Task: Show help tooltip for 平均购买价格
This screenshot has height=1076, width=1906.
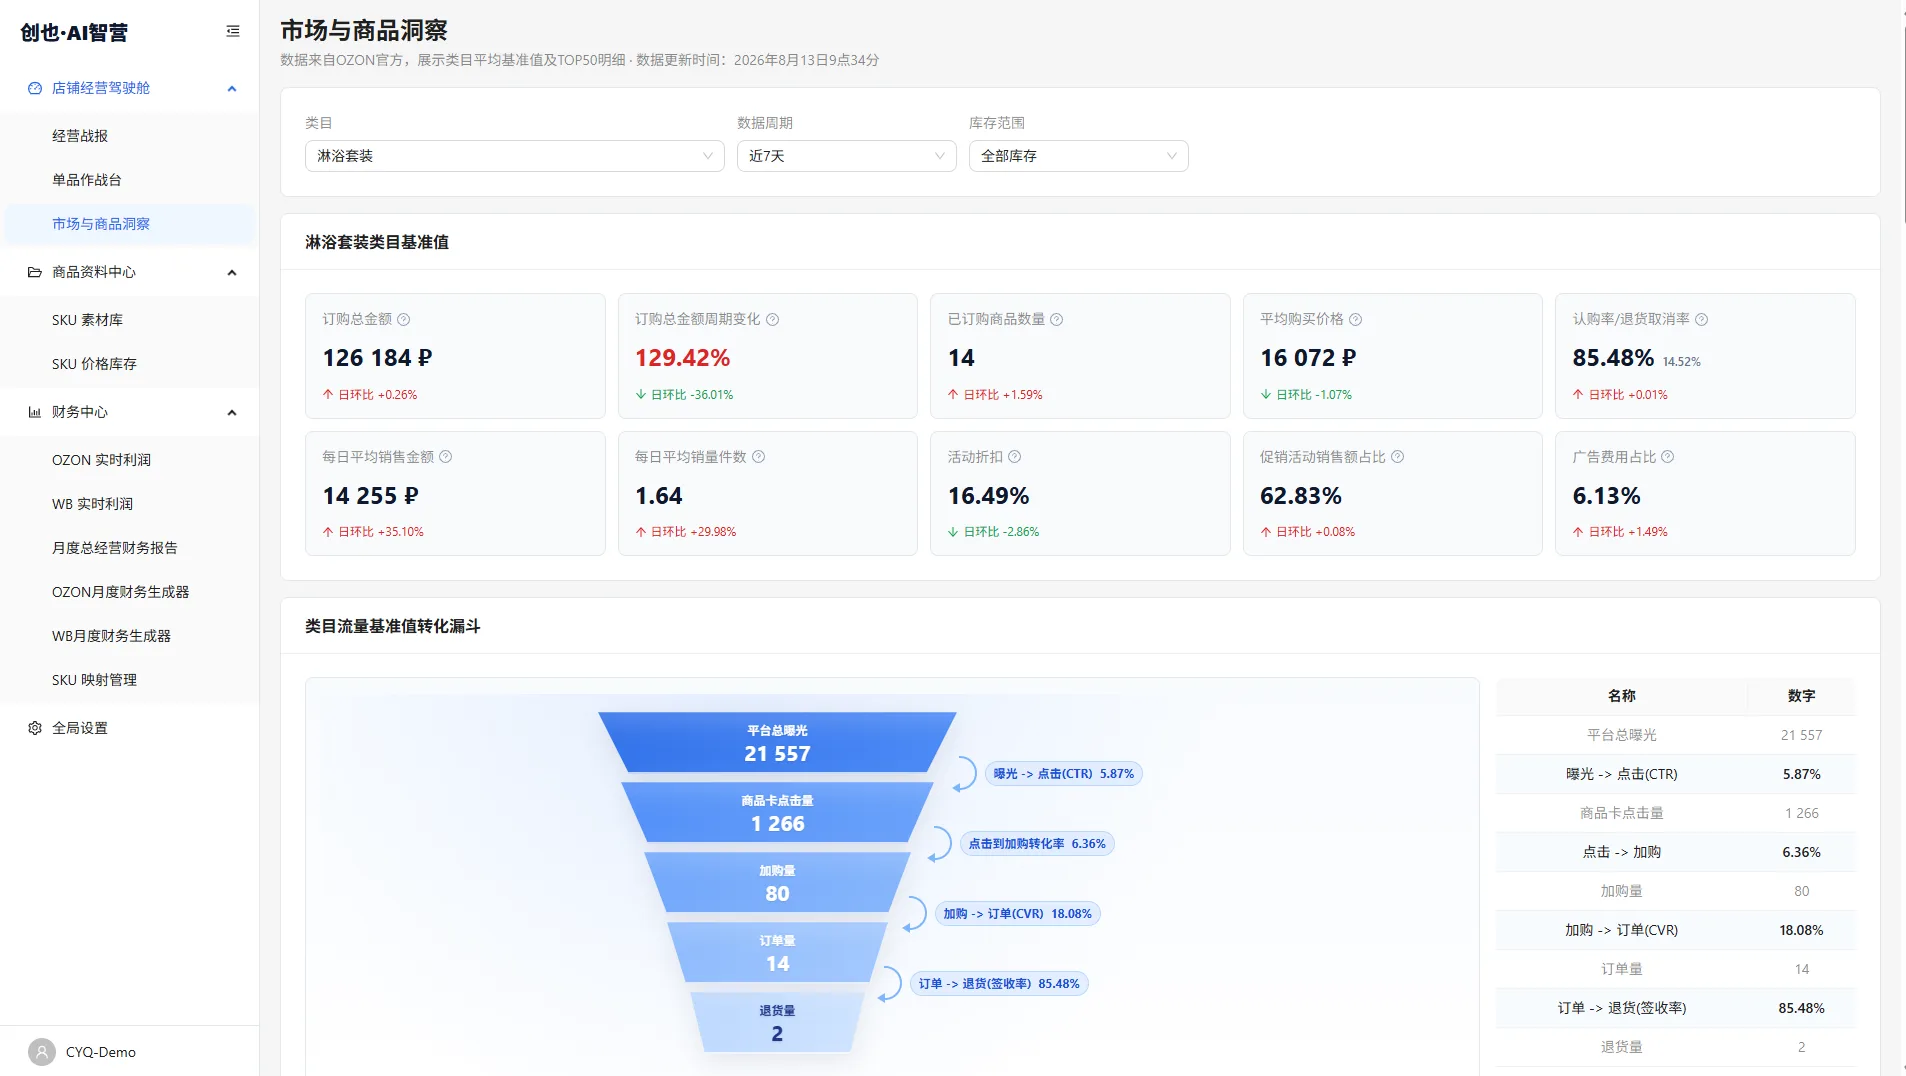Action: coord(1356,320)
